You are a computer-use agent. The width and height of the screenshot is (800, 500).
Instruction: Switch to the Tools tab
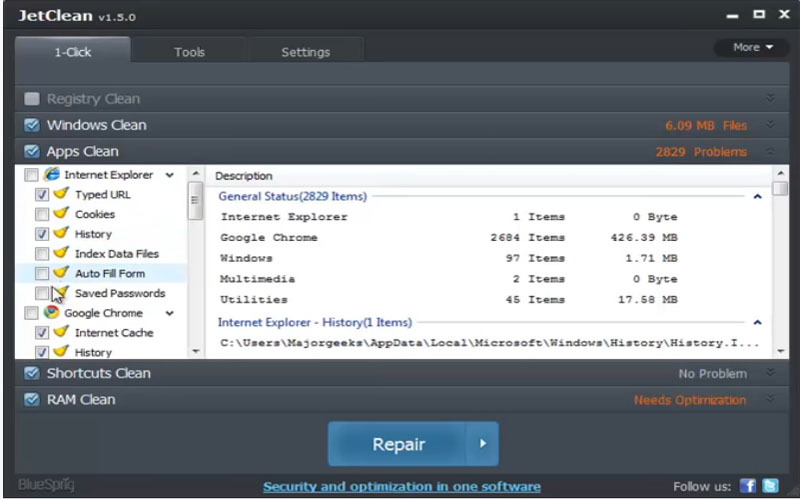coord(189,52)
